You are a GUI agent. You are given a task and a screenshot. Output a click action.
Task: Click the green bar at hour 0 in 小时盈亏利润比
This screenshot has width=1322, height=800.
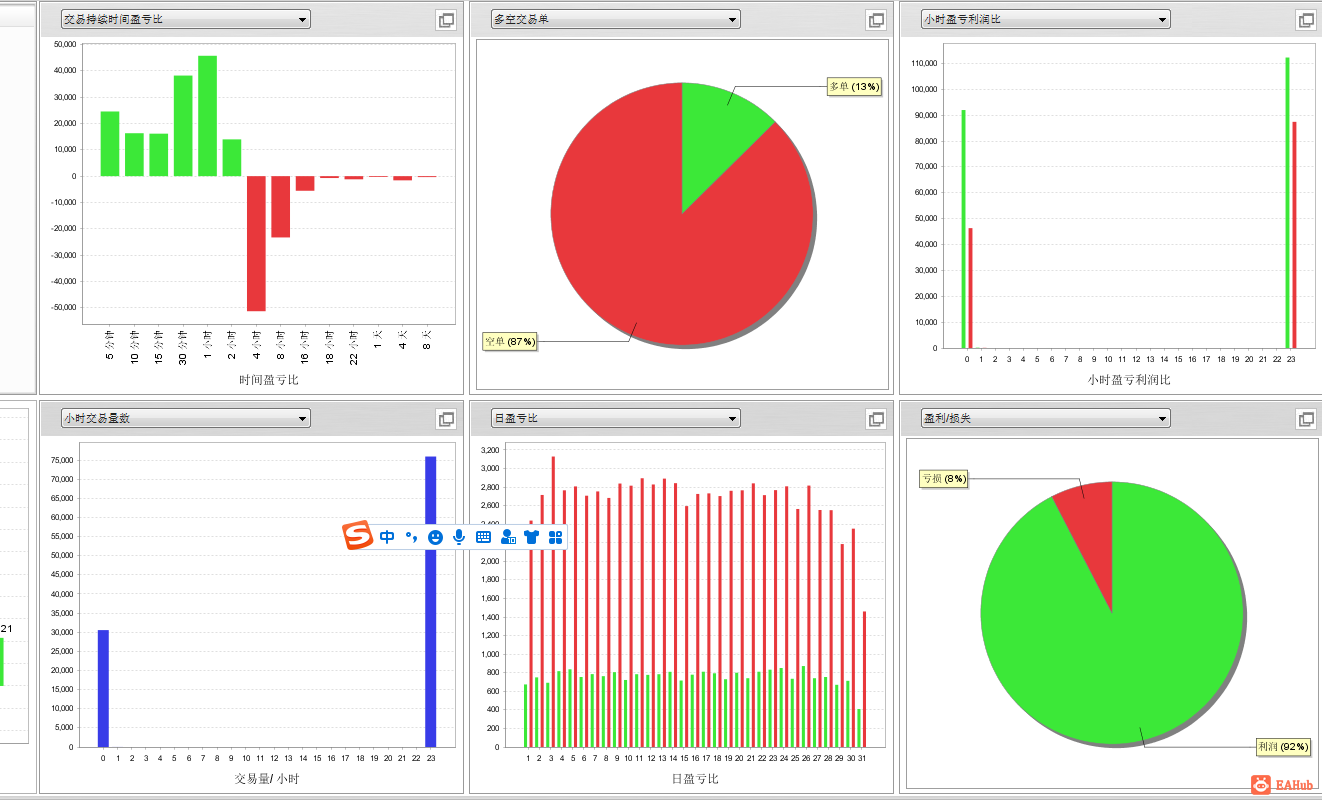963,229
